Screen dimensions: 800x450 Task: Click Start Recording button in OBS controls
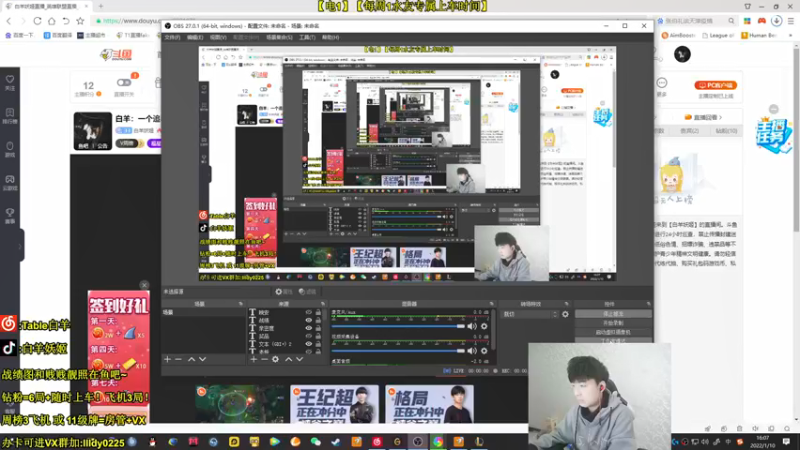tap(613, 323)
